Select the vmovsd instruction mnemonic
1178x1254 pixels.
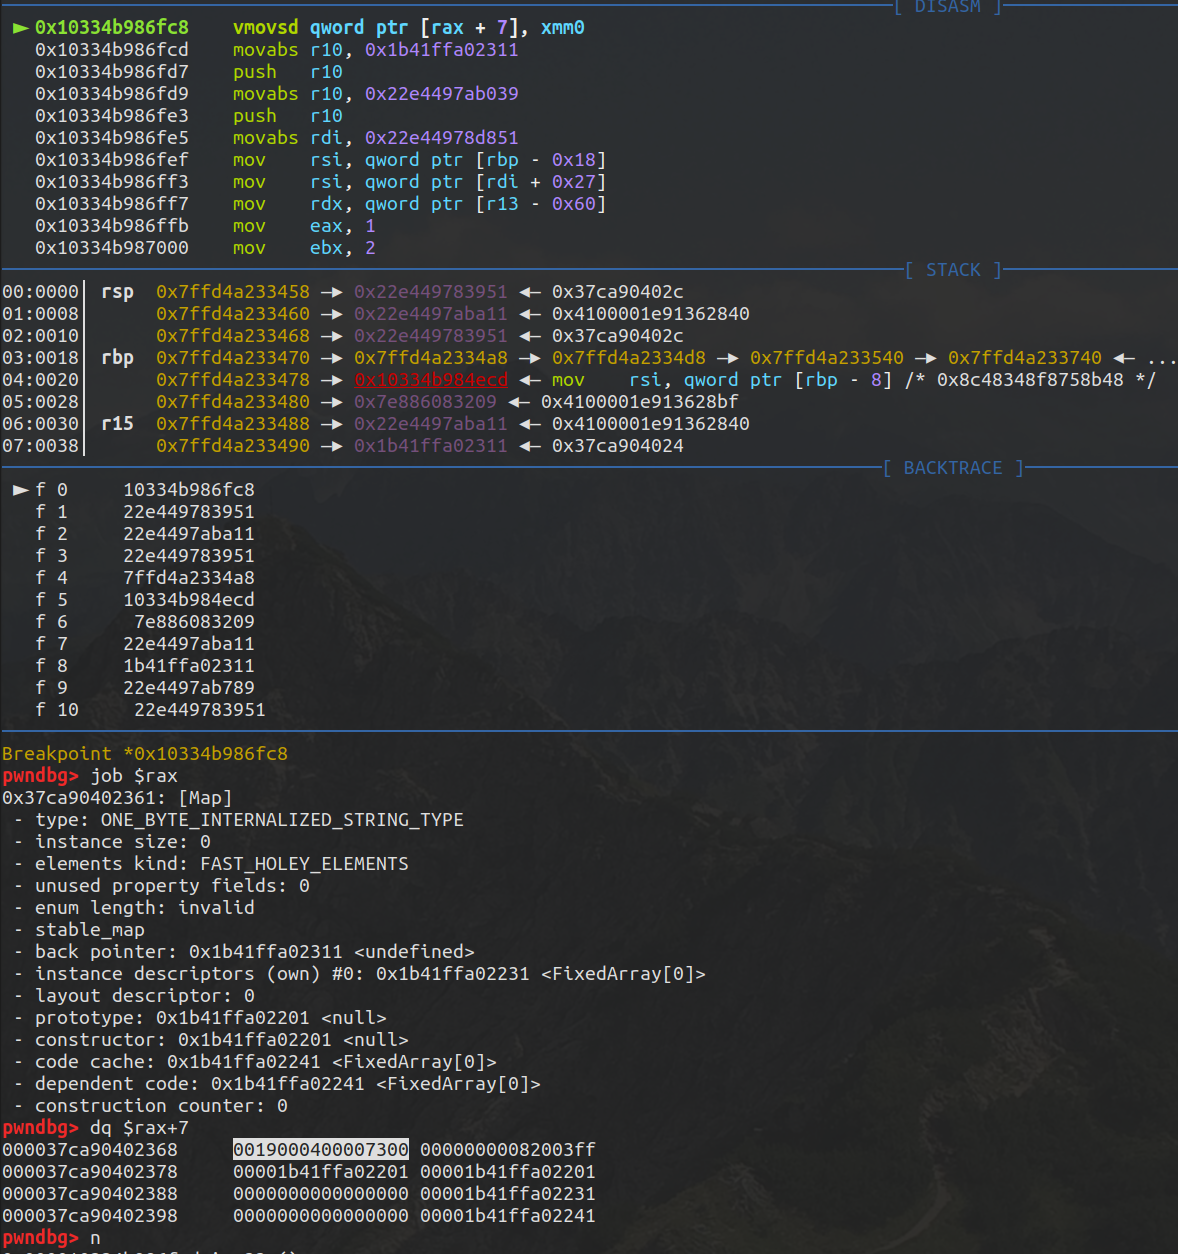(266, 28)
